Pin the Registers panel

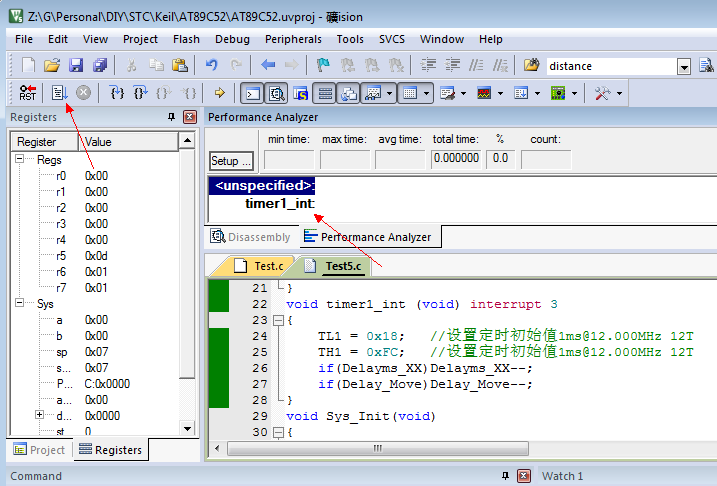coord(171,117)
